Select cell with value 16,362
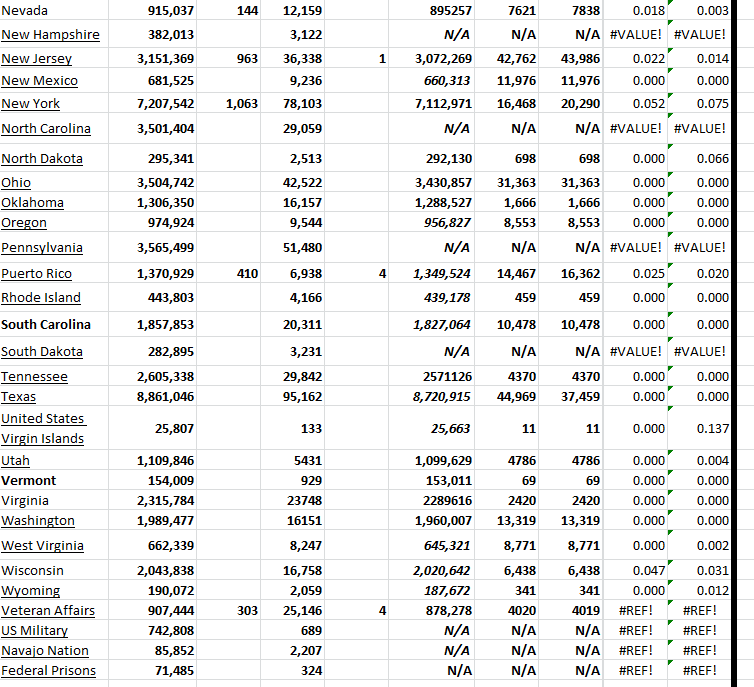 point(570,274)
